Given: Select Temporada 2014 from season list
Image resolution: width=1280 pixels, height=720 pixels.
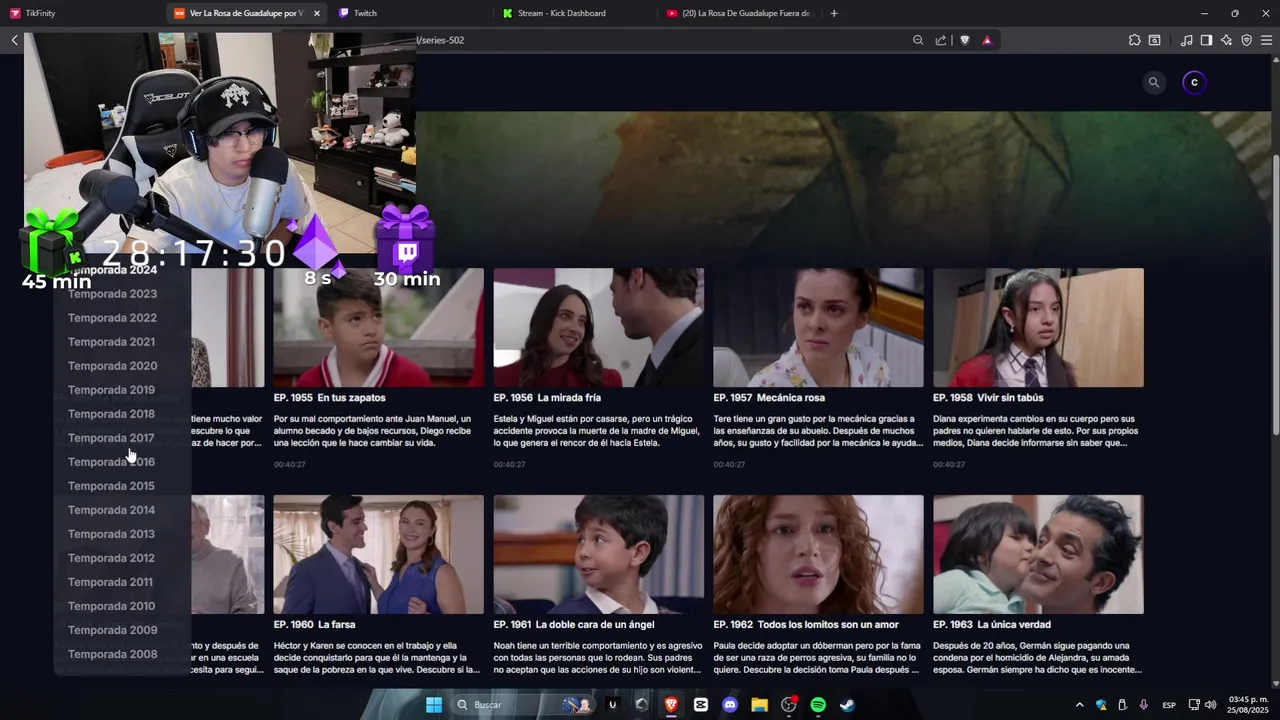Looking at the screenshot, I should point(112,510).
